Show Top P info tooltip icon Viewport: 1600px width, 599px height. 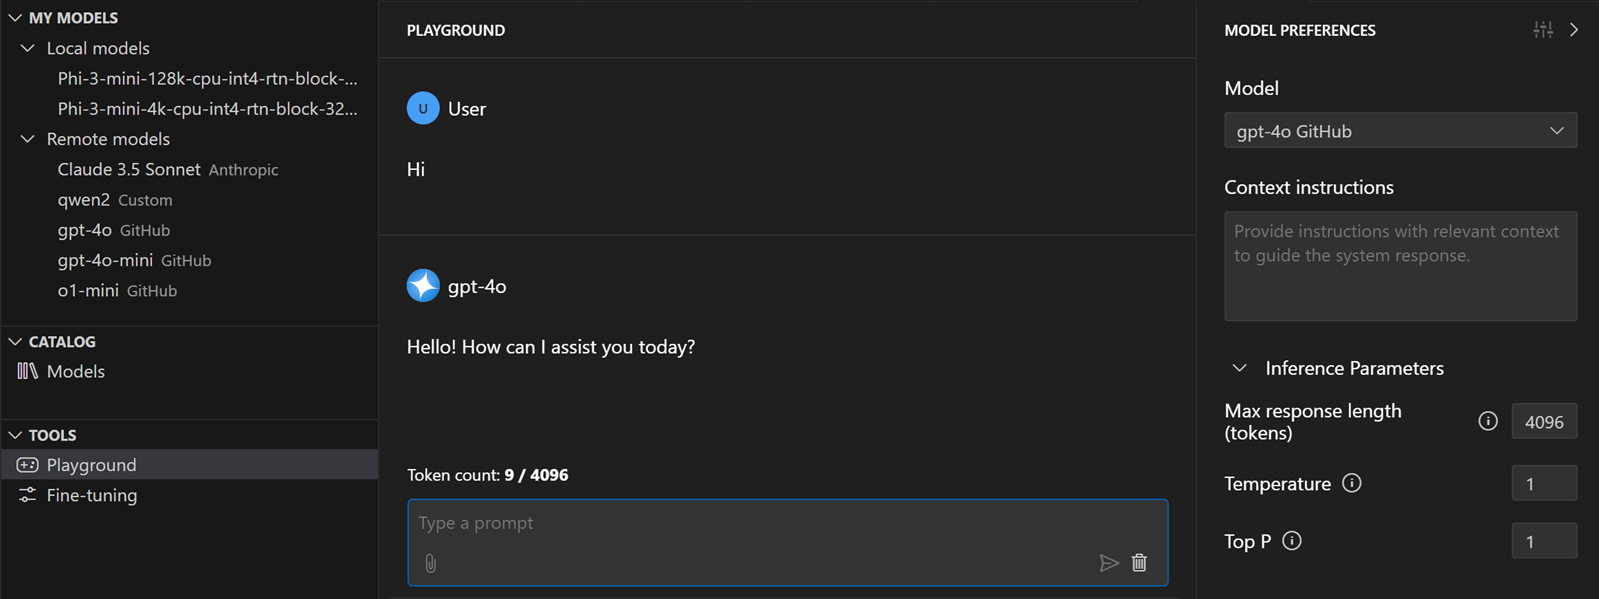click(1292, 541)
